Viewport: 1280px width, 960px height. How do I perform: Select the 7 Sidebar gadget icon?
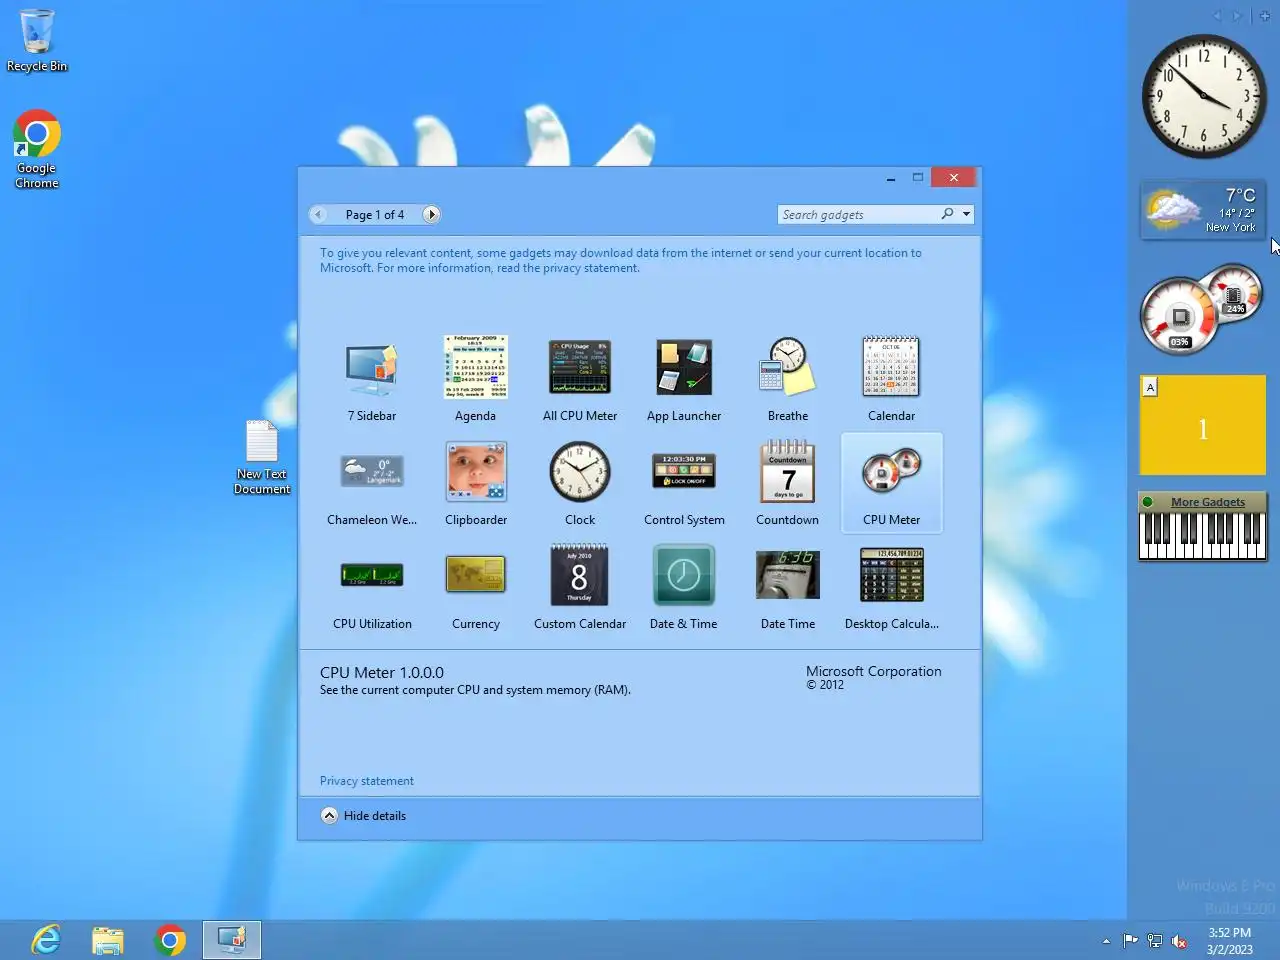[372, 368]
